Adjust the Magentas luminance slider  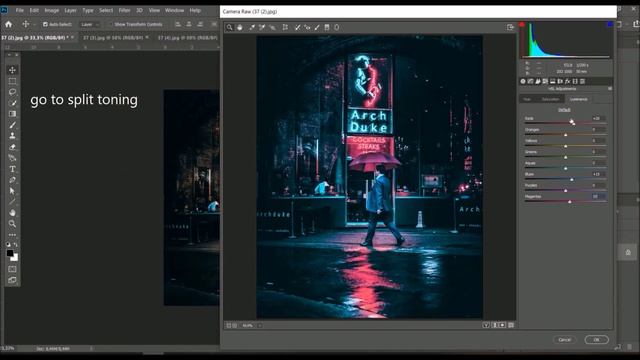(570, 202)
